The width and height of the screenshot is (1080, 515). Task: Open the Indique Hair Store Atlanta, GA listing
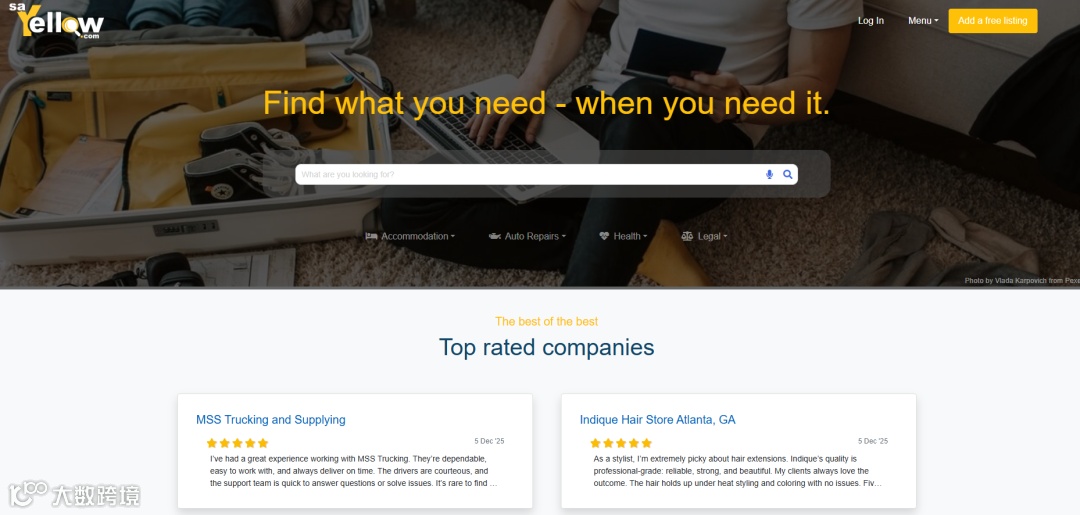coord(658,419)
